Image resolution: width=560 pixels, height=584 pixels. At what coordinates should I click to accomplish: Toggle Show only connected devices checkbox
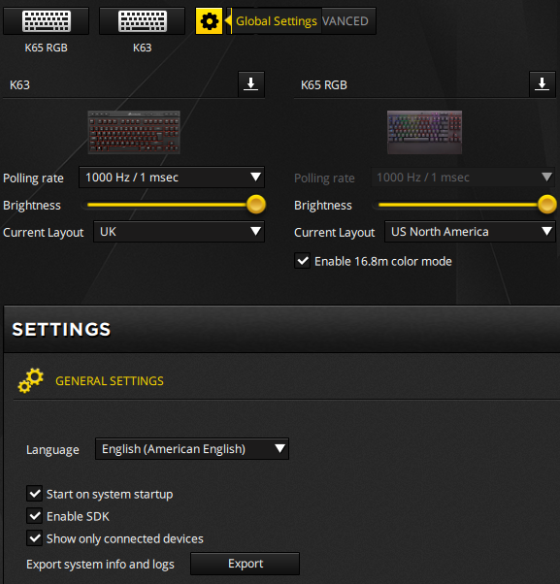click(x=35, y=539)
